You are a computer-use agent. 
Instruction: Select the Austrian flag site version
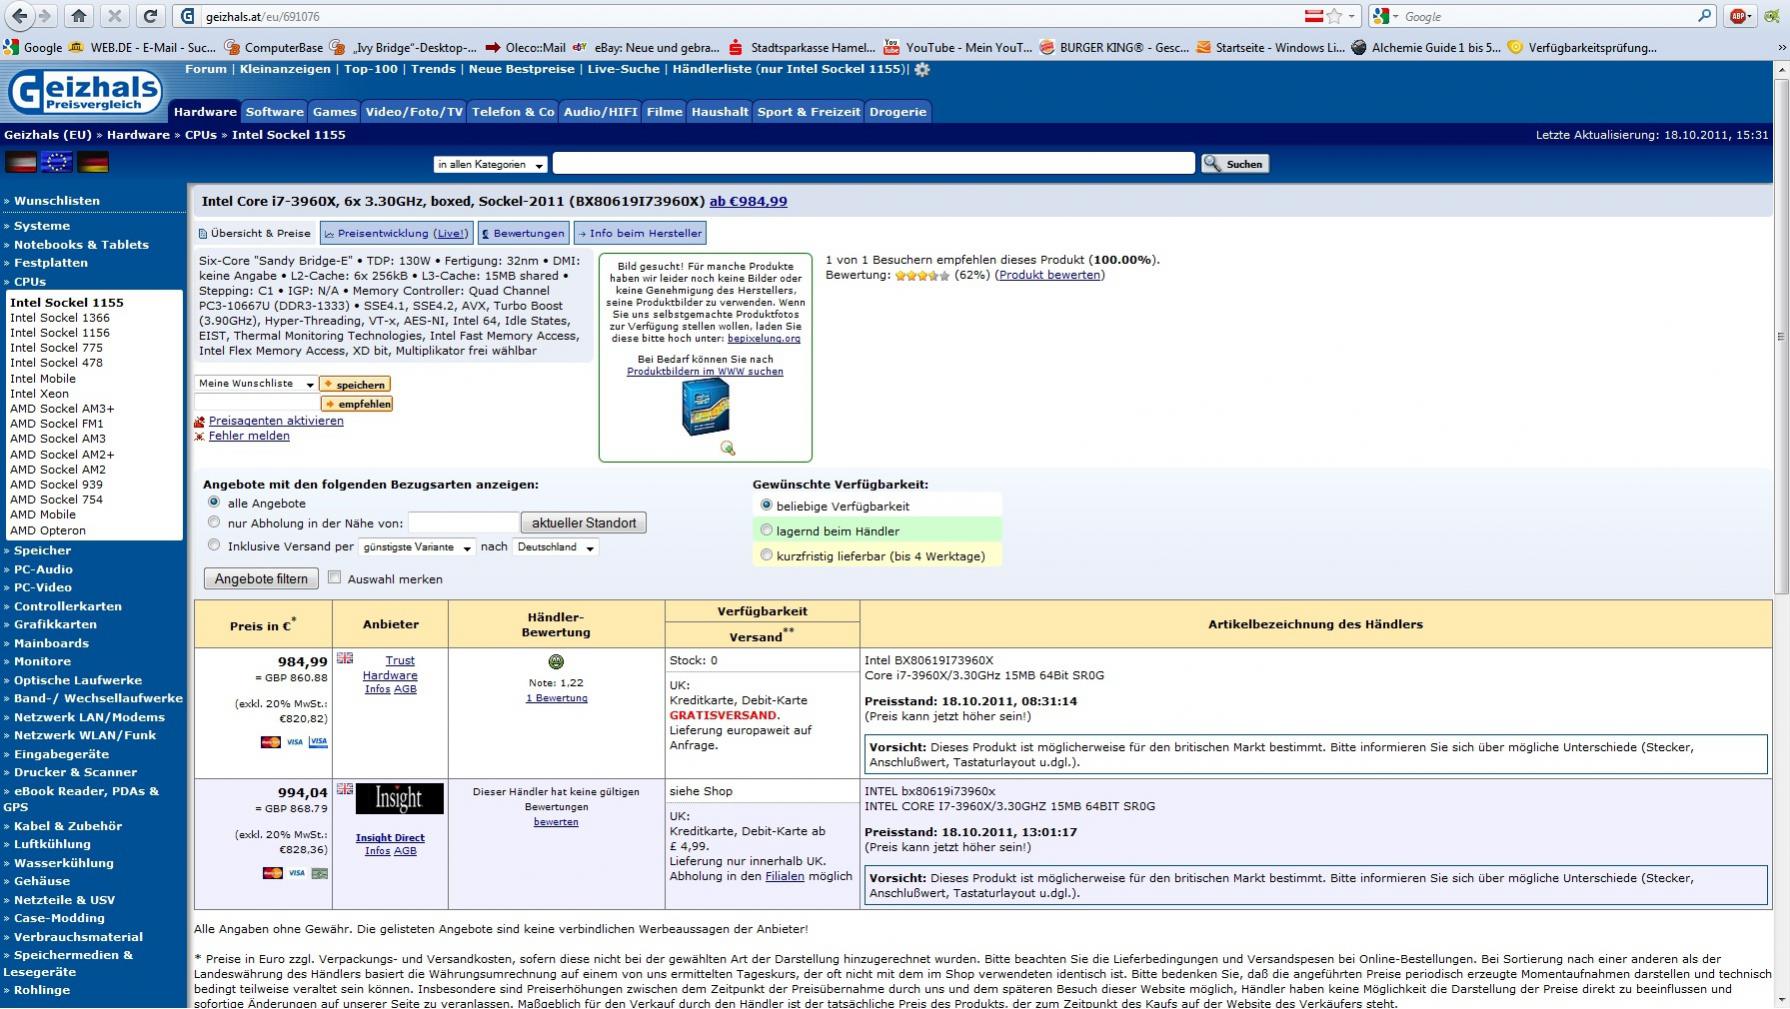point(21,162)
